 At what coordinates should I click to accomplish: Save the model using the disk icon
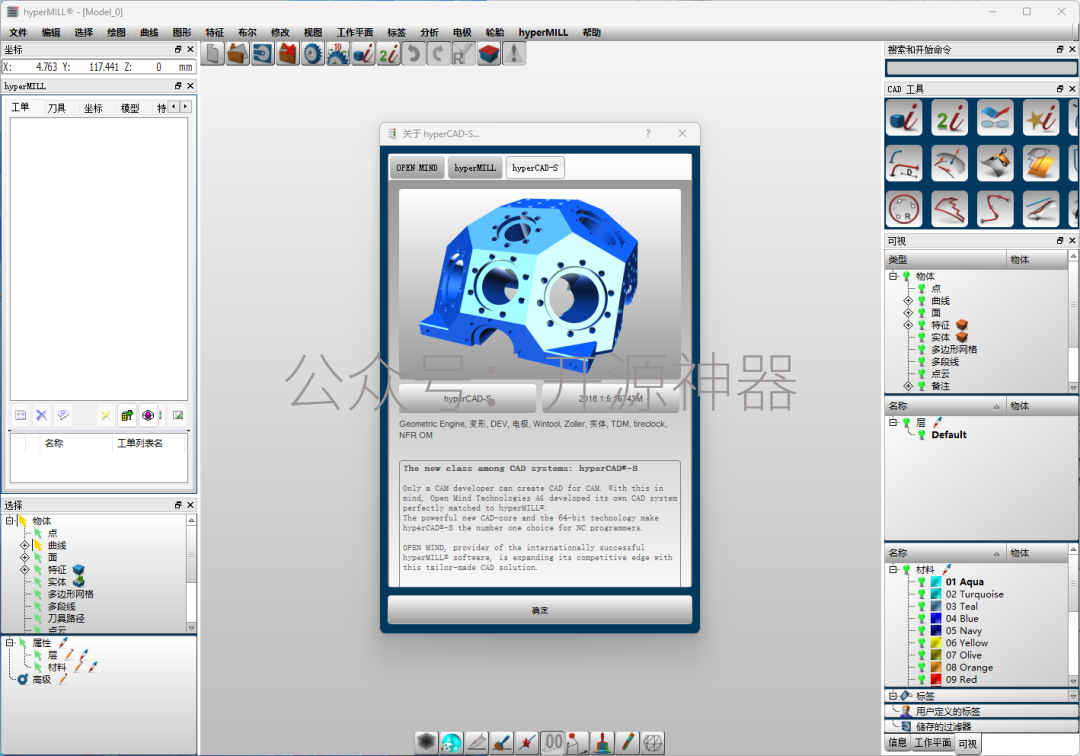[262, 54]
